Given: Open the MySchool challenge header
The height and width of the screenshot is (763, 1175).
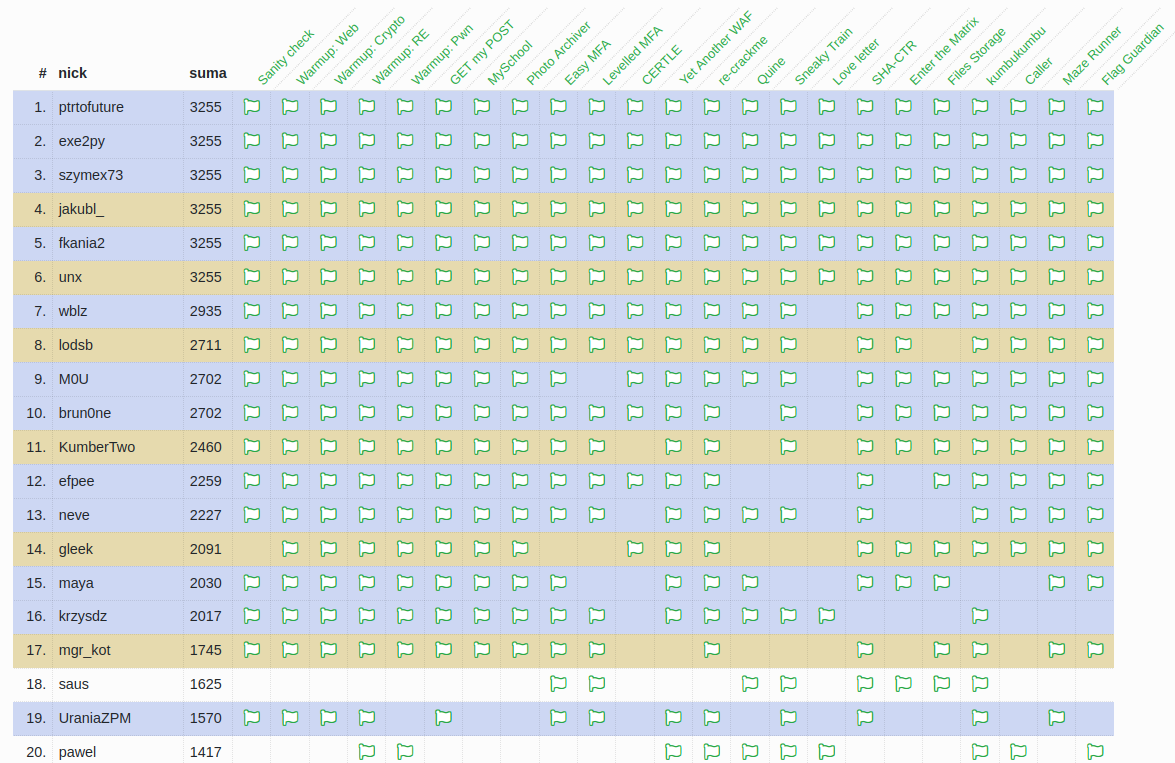Looking at the screenshot, I should coord(510,63).
